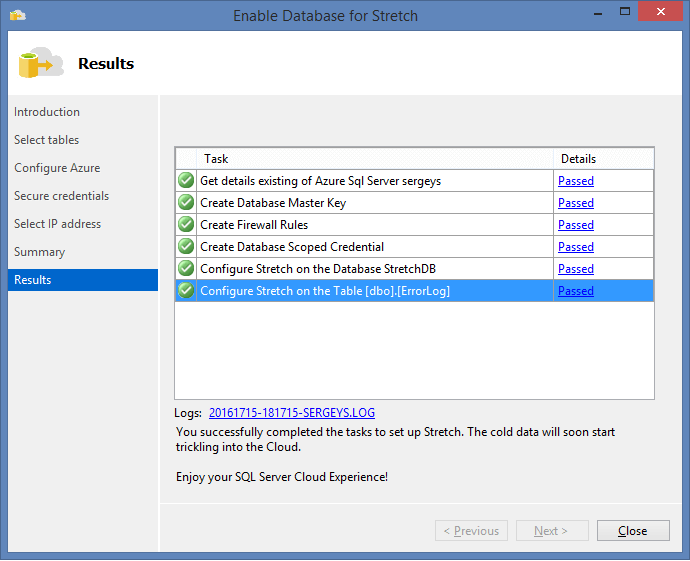Select 'Get details existing of Azure Sql Server sergeys'
The image size is (690, 561).
pos(320,181)
